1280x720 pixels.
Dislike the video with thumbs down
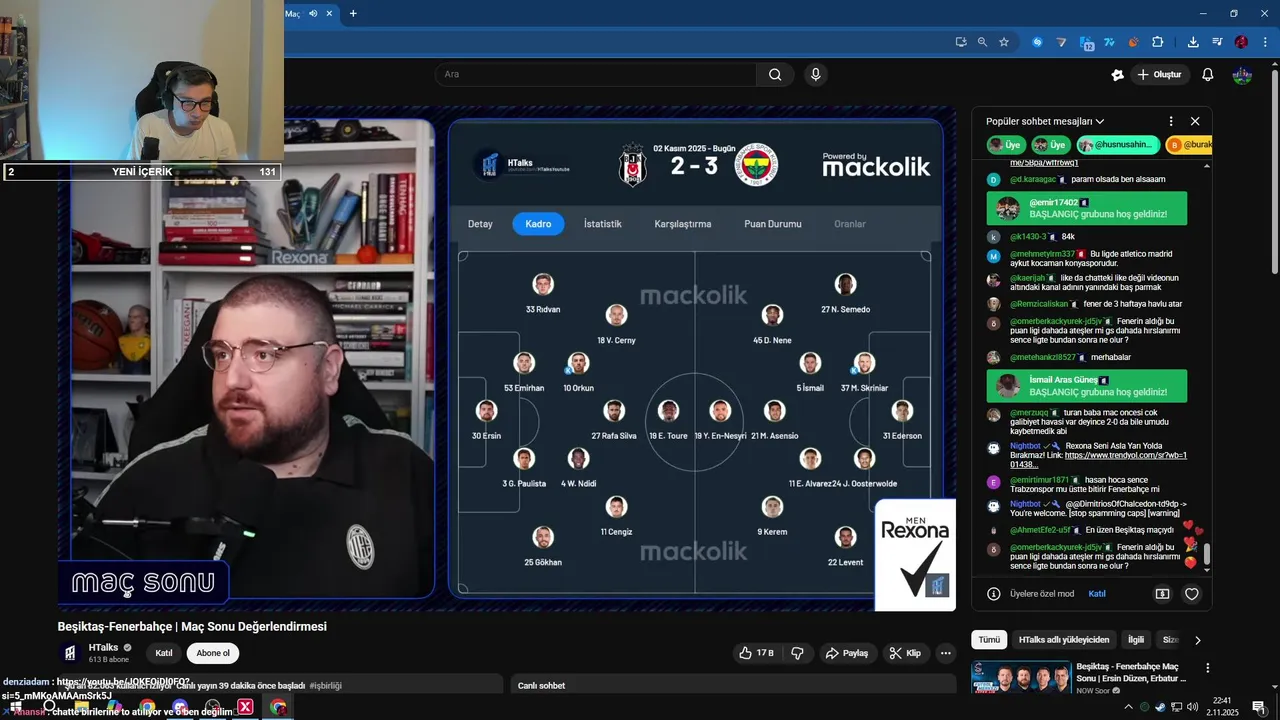(x=797, y=653)
